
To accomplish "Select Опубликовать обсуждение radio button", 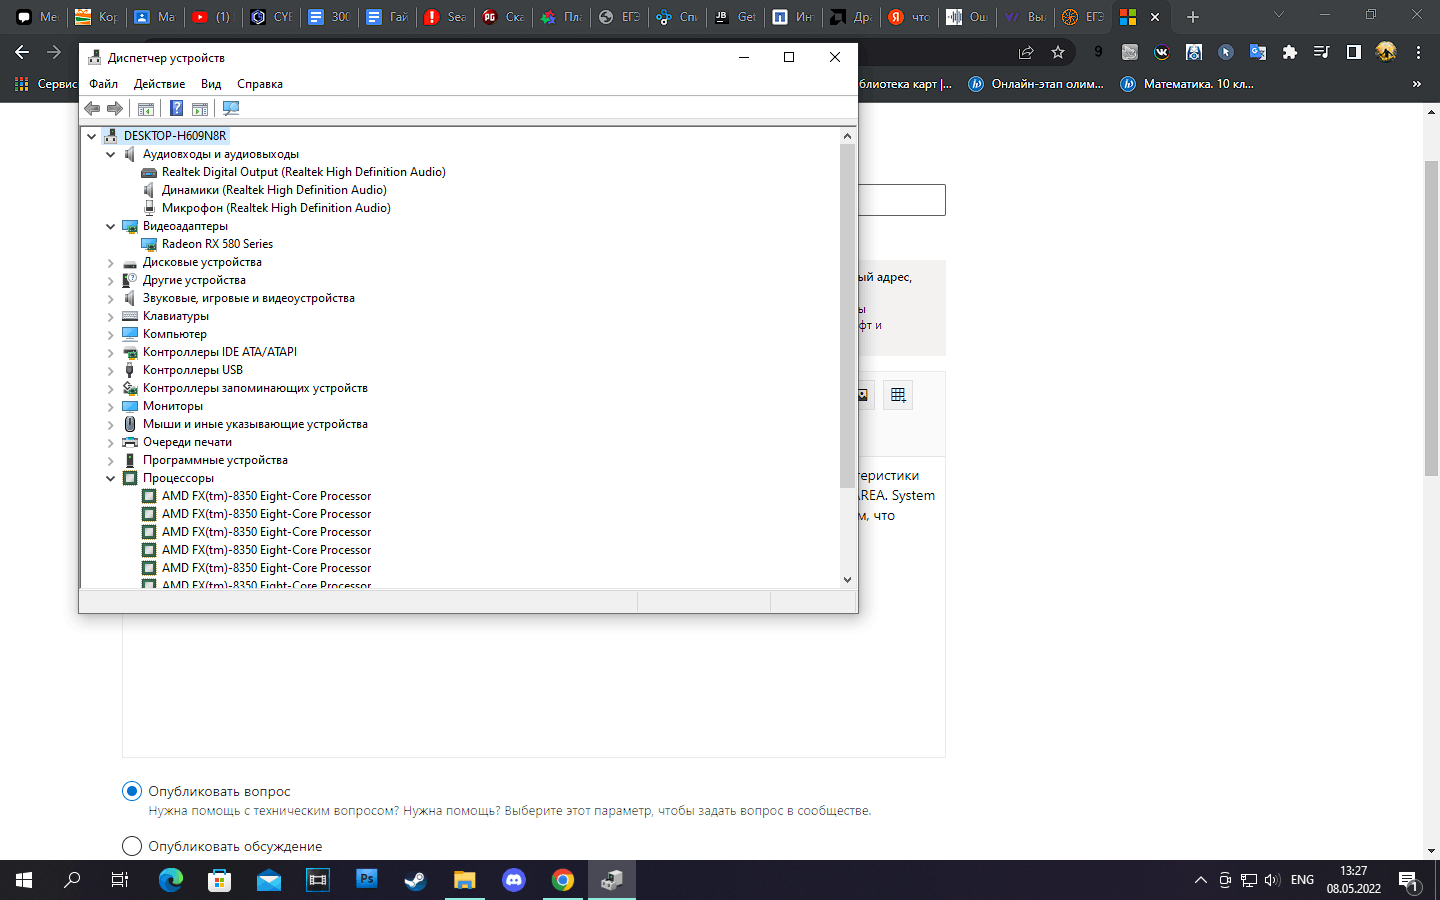I will point(132,846).
